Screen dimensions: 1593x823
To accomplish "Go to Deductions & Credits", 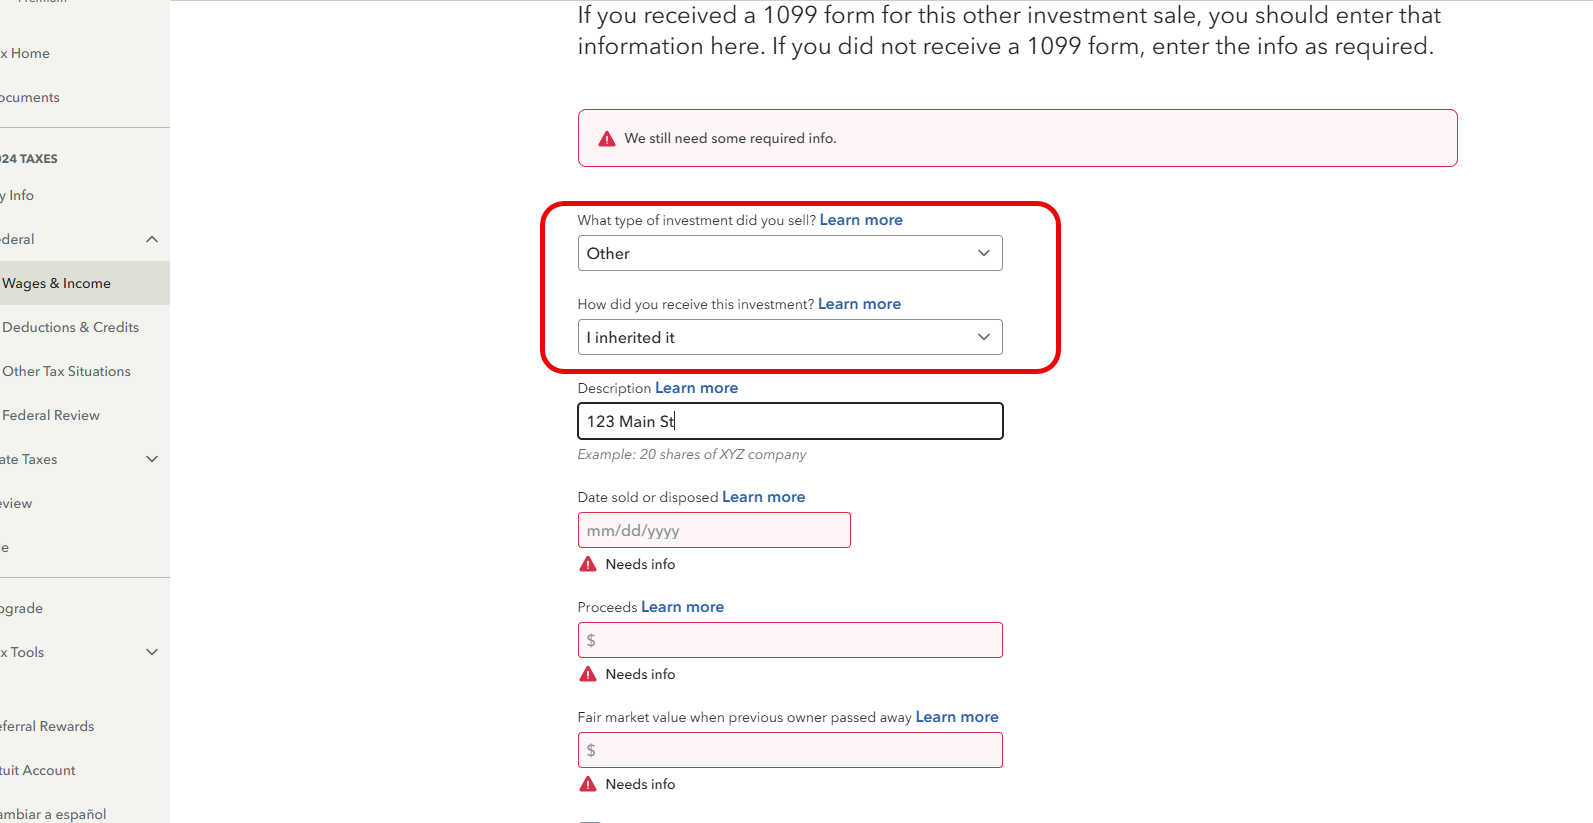I will (x=70, y=327).
